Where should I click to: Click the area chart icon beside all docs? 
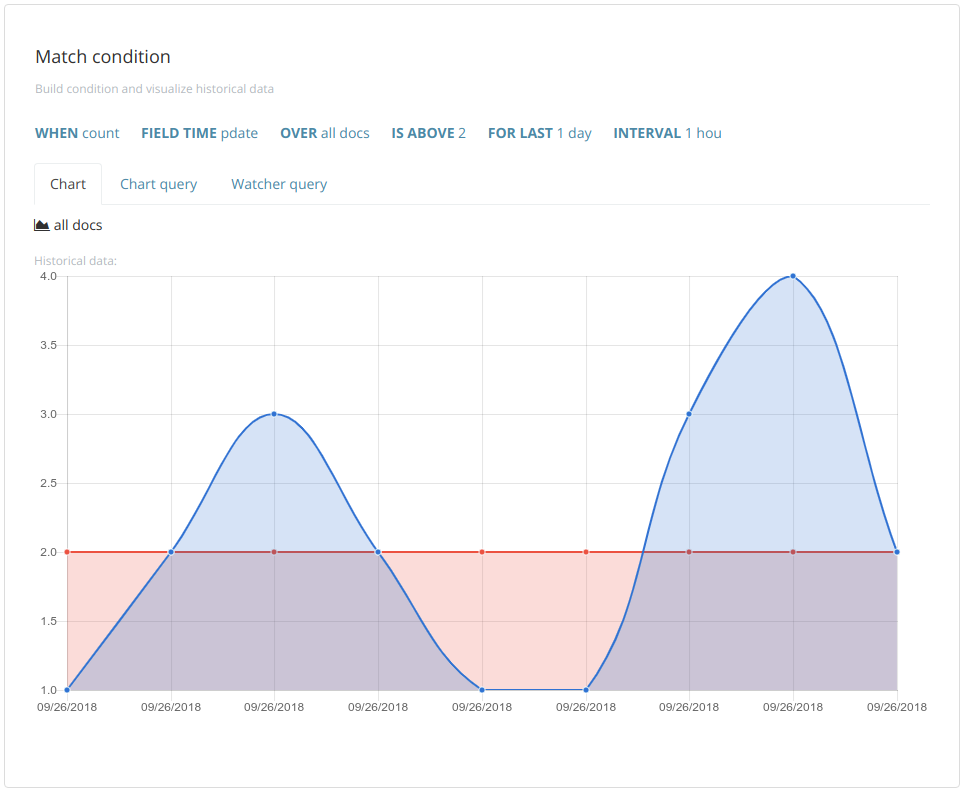coord(42,225)
